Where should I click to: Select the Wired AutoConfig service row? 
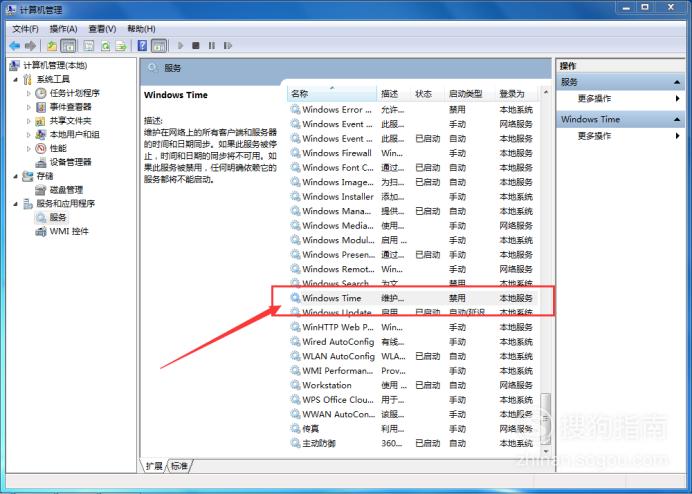click(x=413, y=342)
